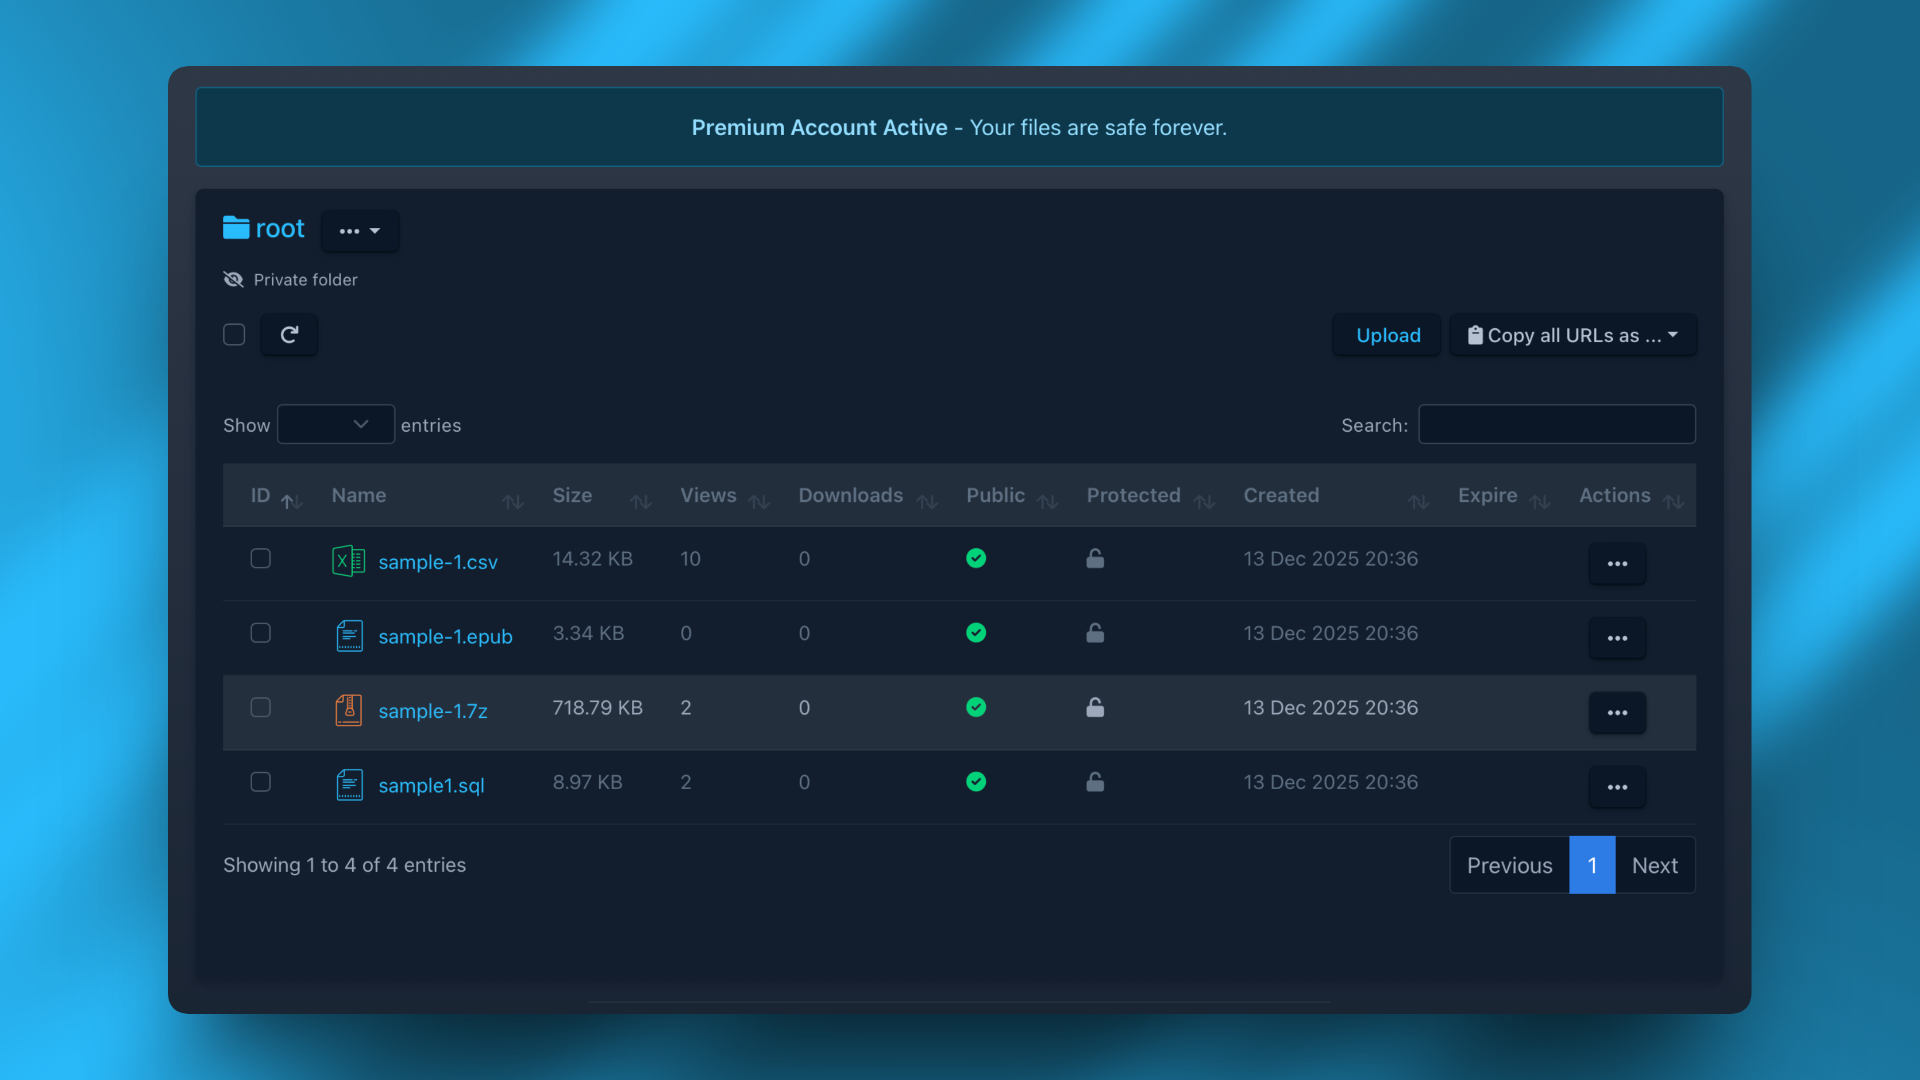Check the checkbox for sample-1.csv
The width and height of the screenshot is (1920, 1080).
[260, 559]
